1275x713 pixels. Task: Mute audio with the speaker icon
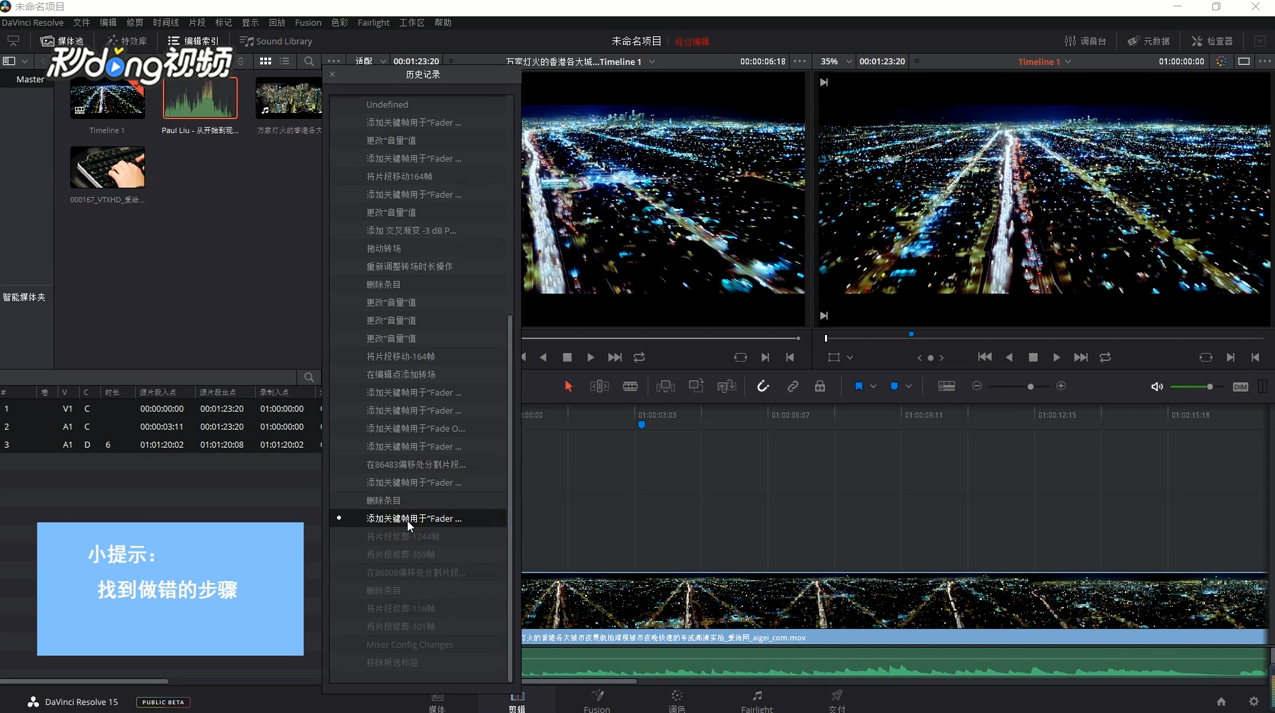(1157, 387)
